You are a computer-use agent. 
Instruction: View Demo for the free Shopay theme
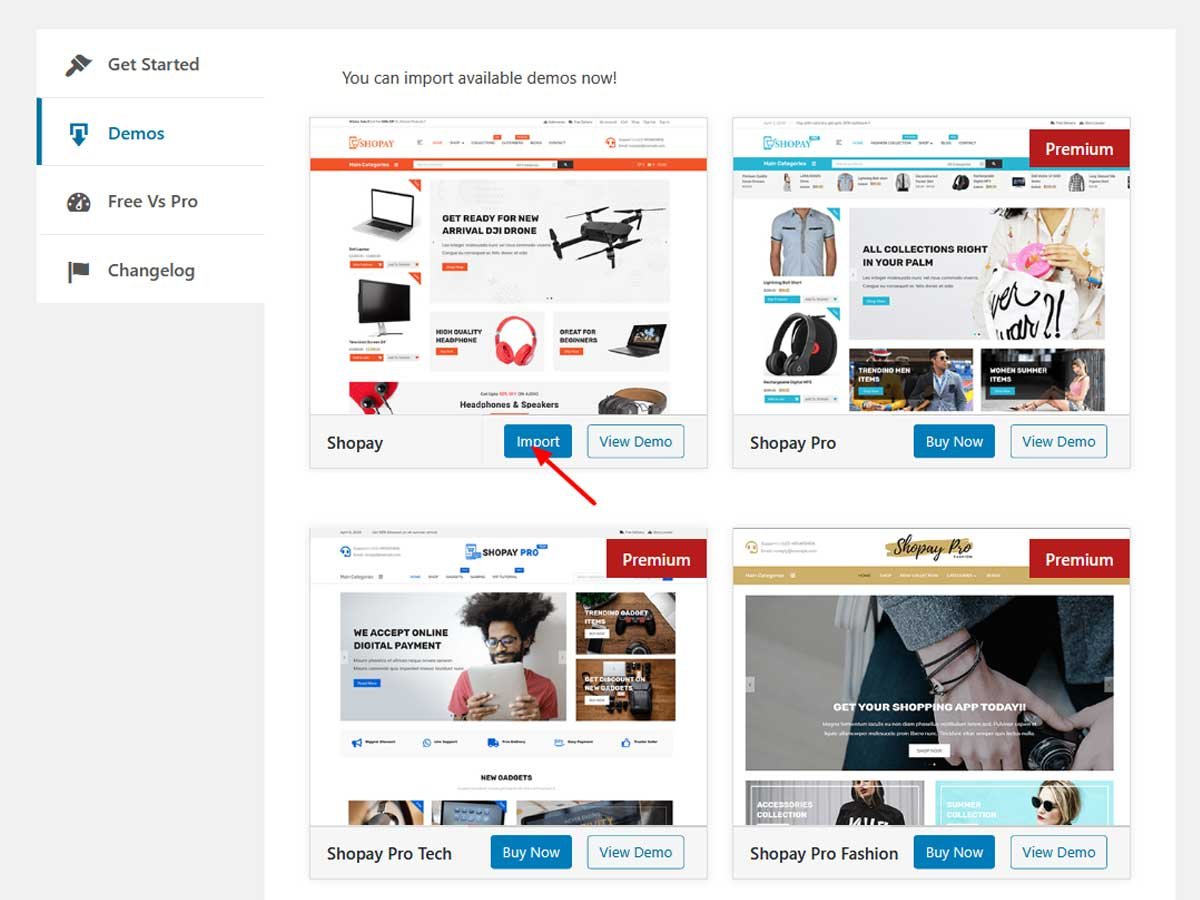tap(635, 442)
